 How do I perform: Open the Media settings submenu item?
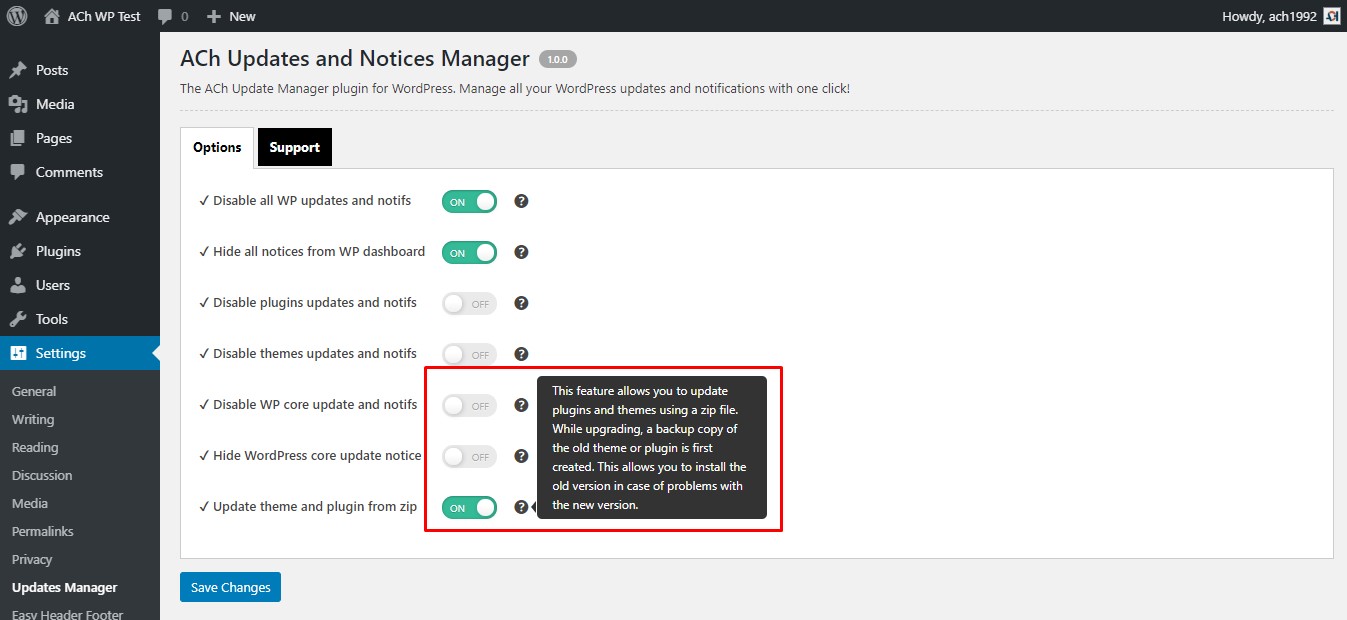click(30, 504)
